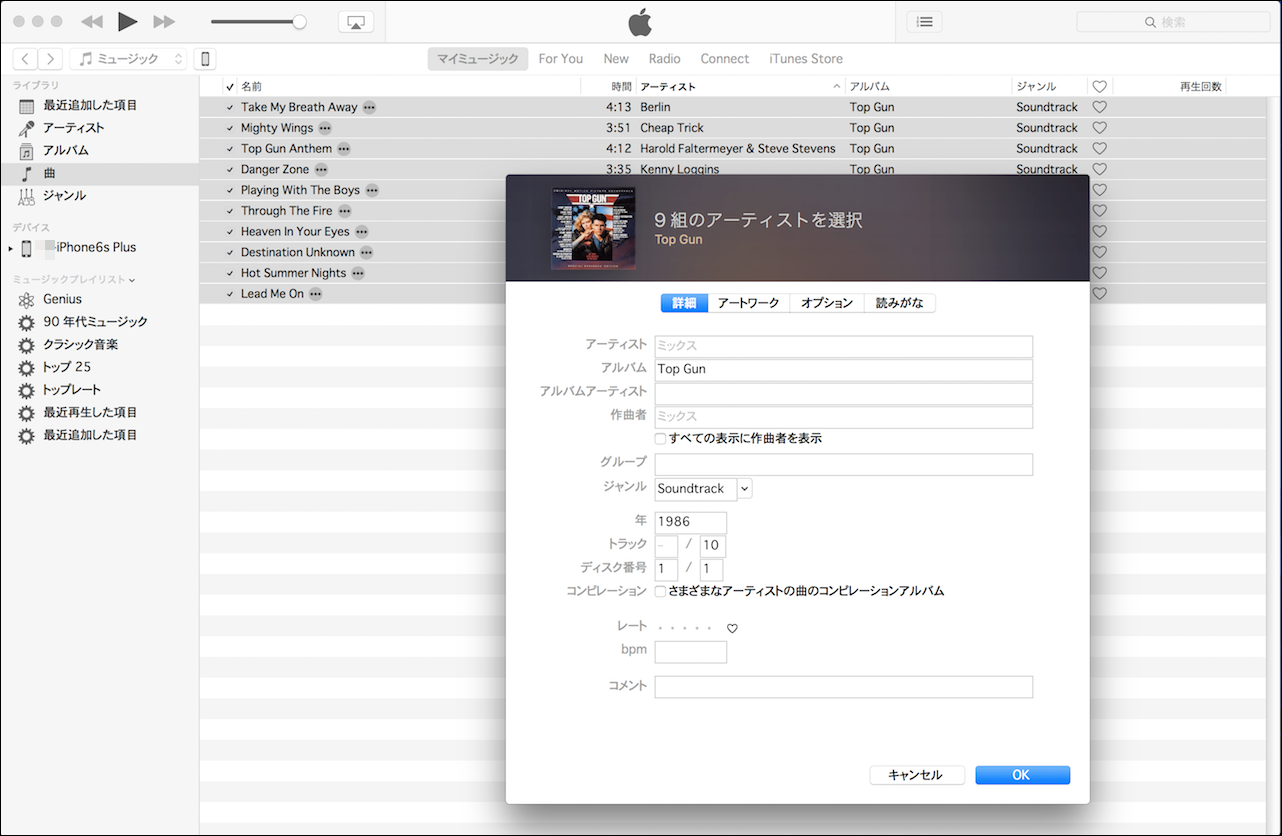This screenshot has height=836, width=1282.
Task: Select ジャンル in the library sidebar
Action: coord(64,195)
